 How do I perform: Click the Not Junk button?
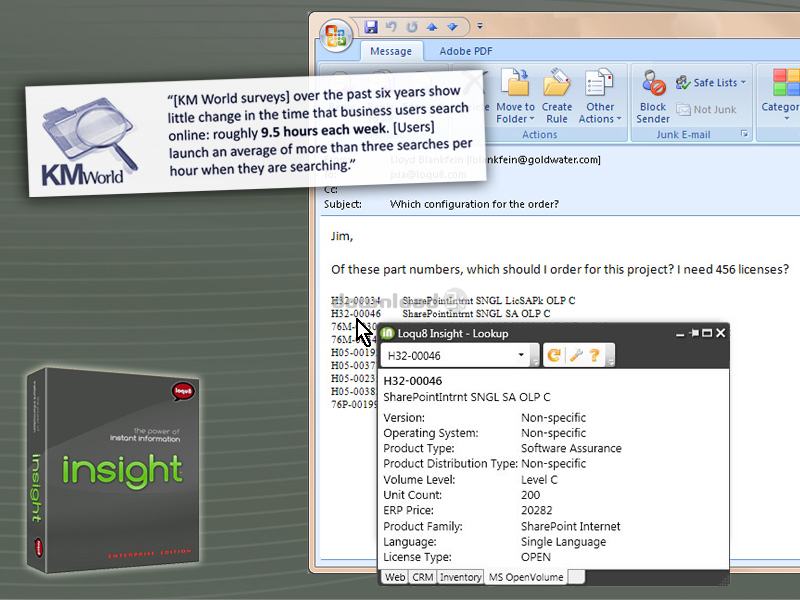(x=706, y=109)
